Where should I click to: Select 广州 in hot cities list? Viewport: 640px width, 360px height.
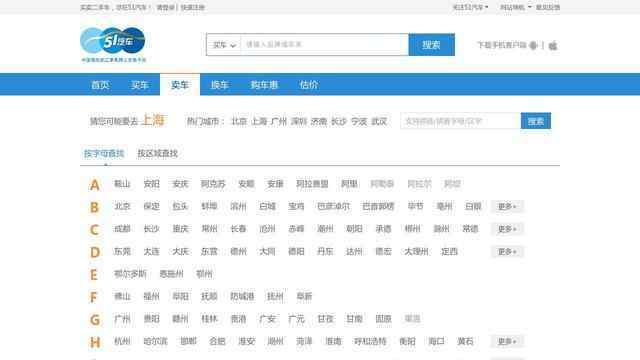279,122
